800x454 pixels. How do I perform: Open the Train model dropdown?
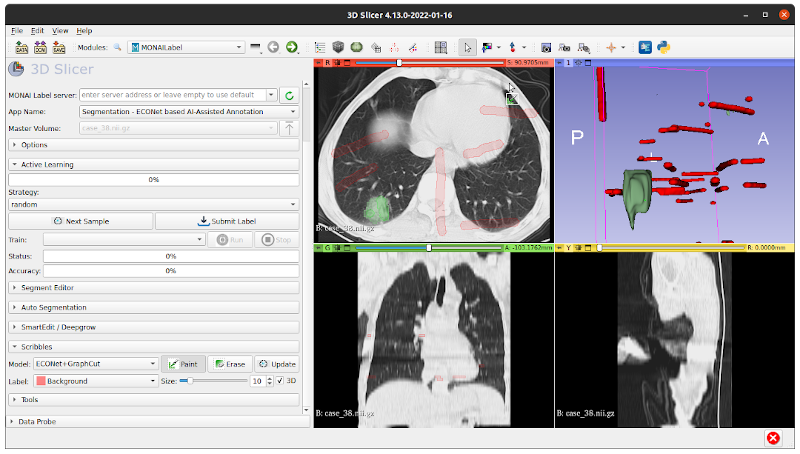124,239
